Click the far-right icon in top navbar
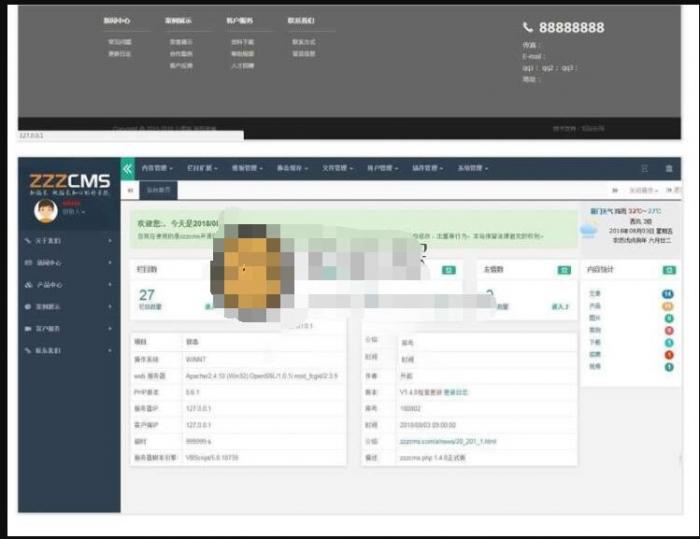The width and height of the screenshot is (700, 539). [x=670, y=169]
